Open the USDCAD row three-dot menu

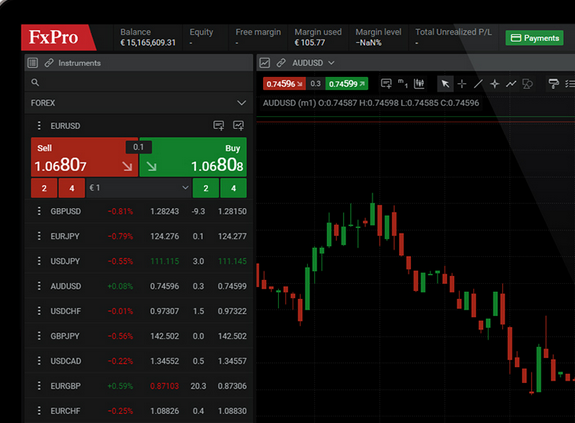(39, 361)
